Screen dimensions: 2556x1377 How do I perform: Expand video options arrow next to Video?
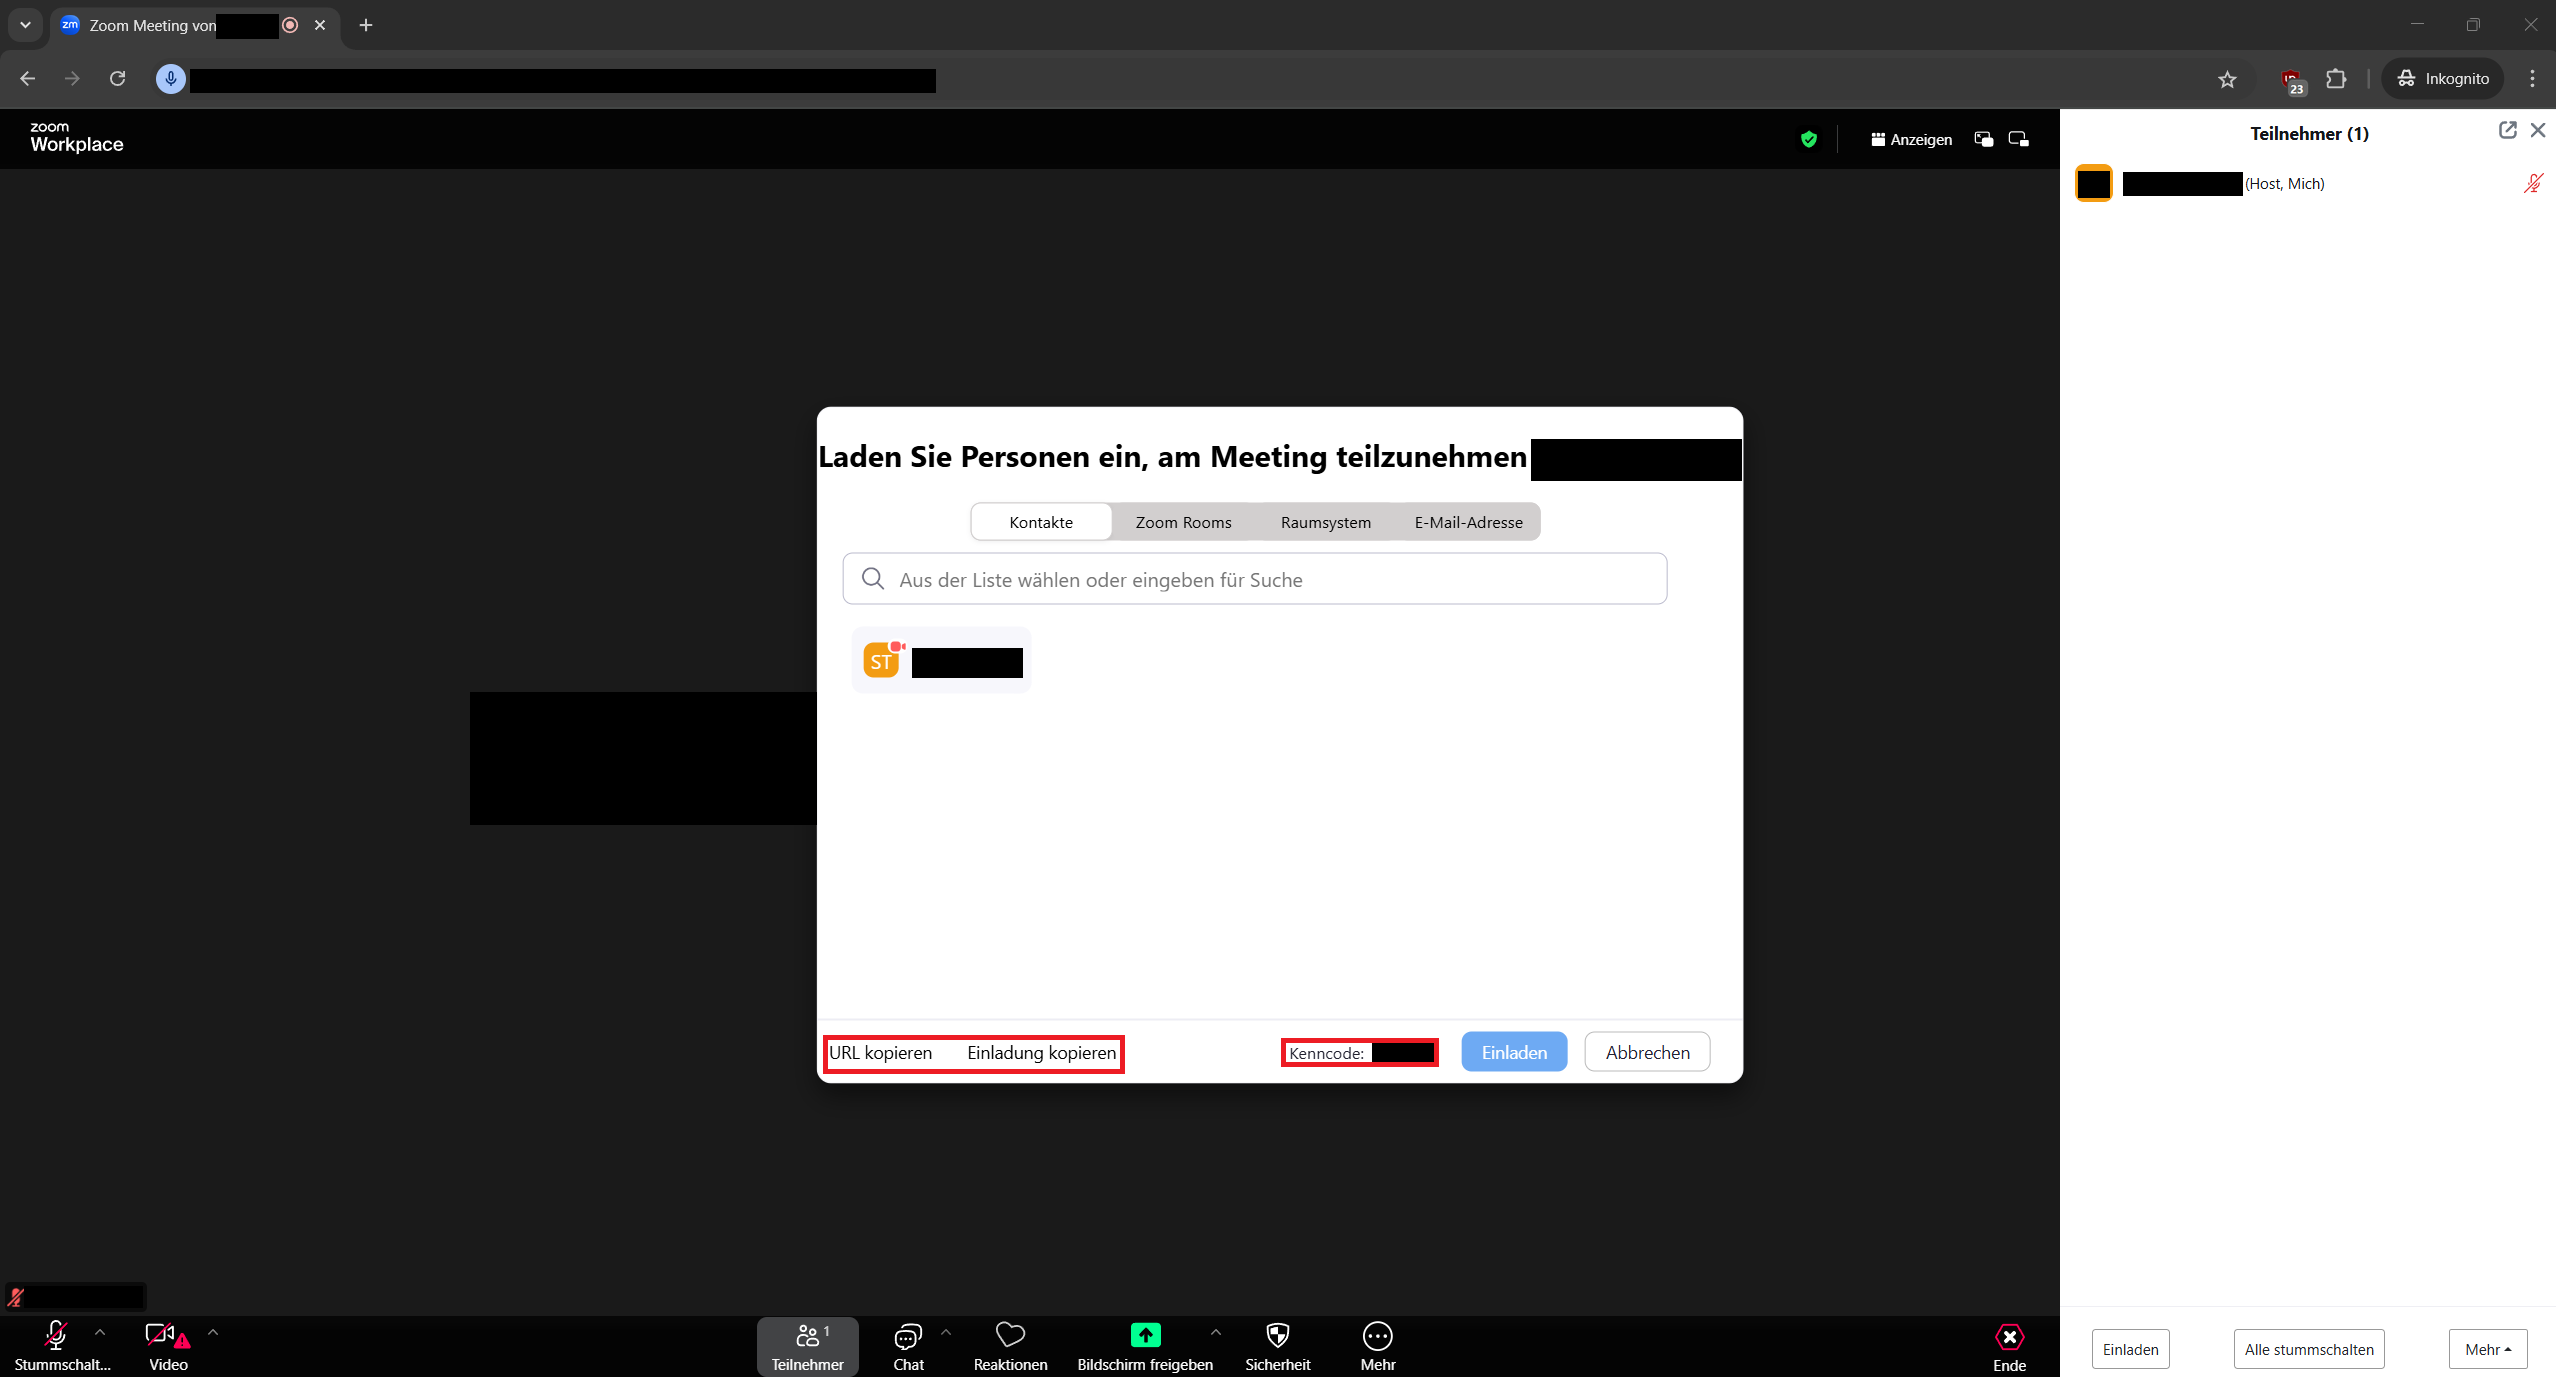click(x=213, y=1332)
